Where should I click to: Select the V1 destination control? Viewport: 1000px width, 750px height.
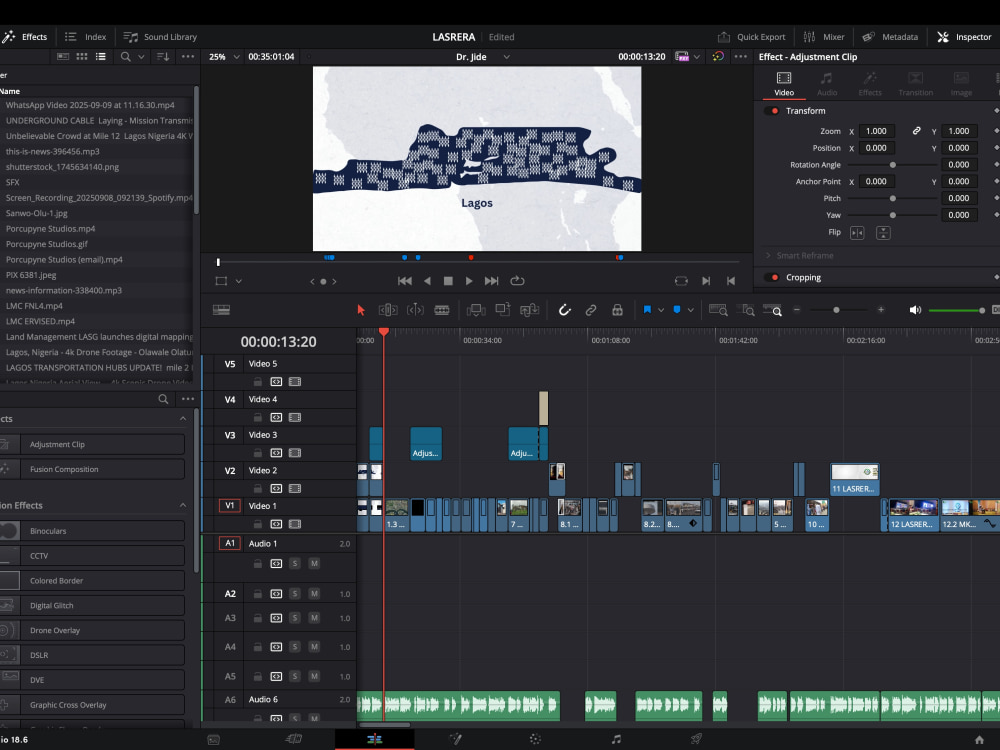(x=230, y=506)
